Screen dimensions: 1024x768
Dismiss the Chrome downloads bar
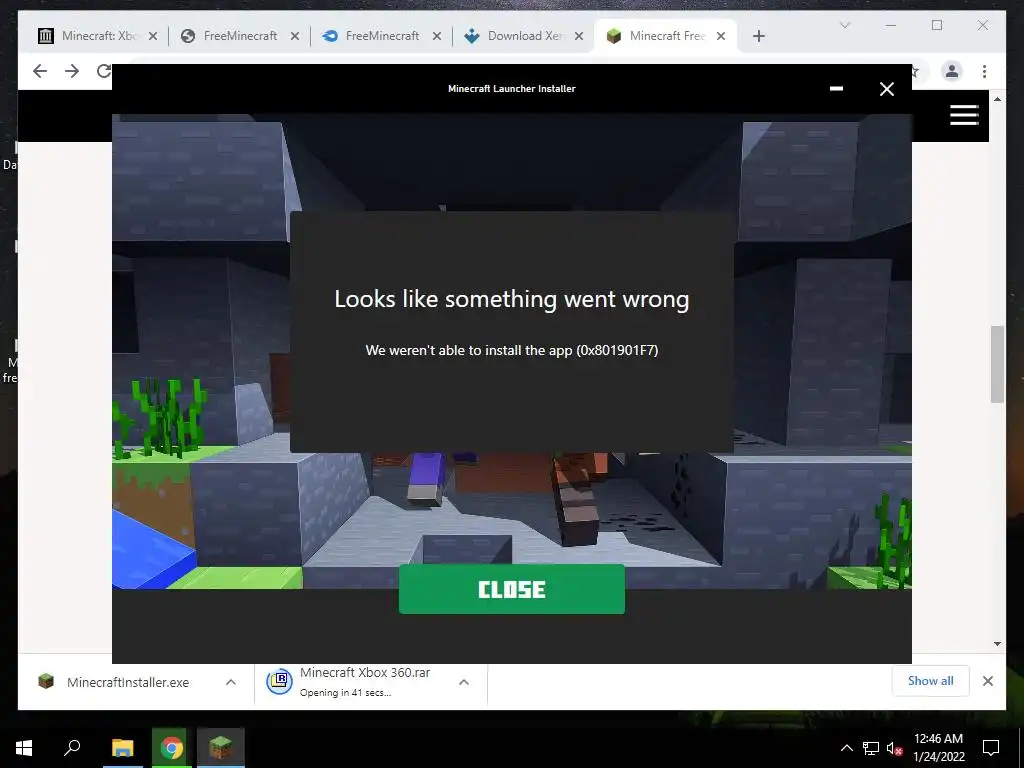(x=987, y=681)
